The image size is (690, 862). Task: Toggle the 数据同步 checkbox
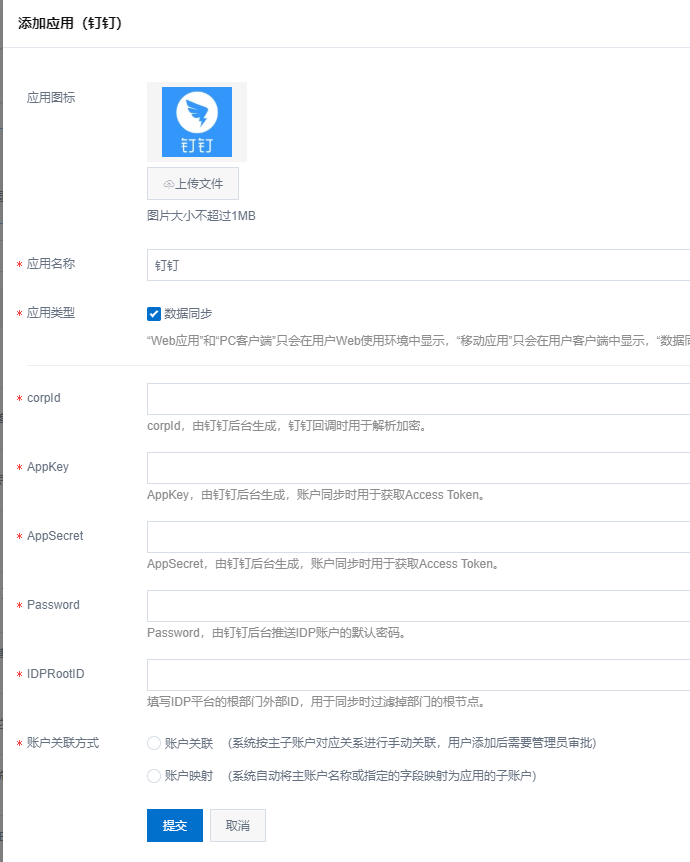pos(154,314)
